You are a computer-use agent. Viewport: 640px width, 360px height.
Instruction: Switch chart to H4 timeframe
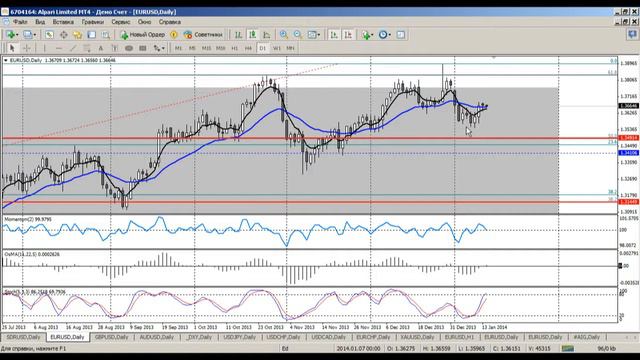click(x=248, y=48)
